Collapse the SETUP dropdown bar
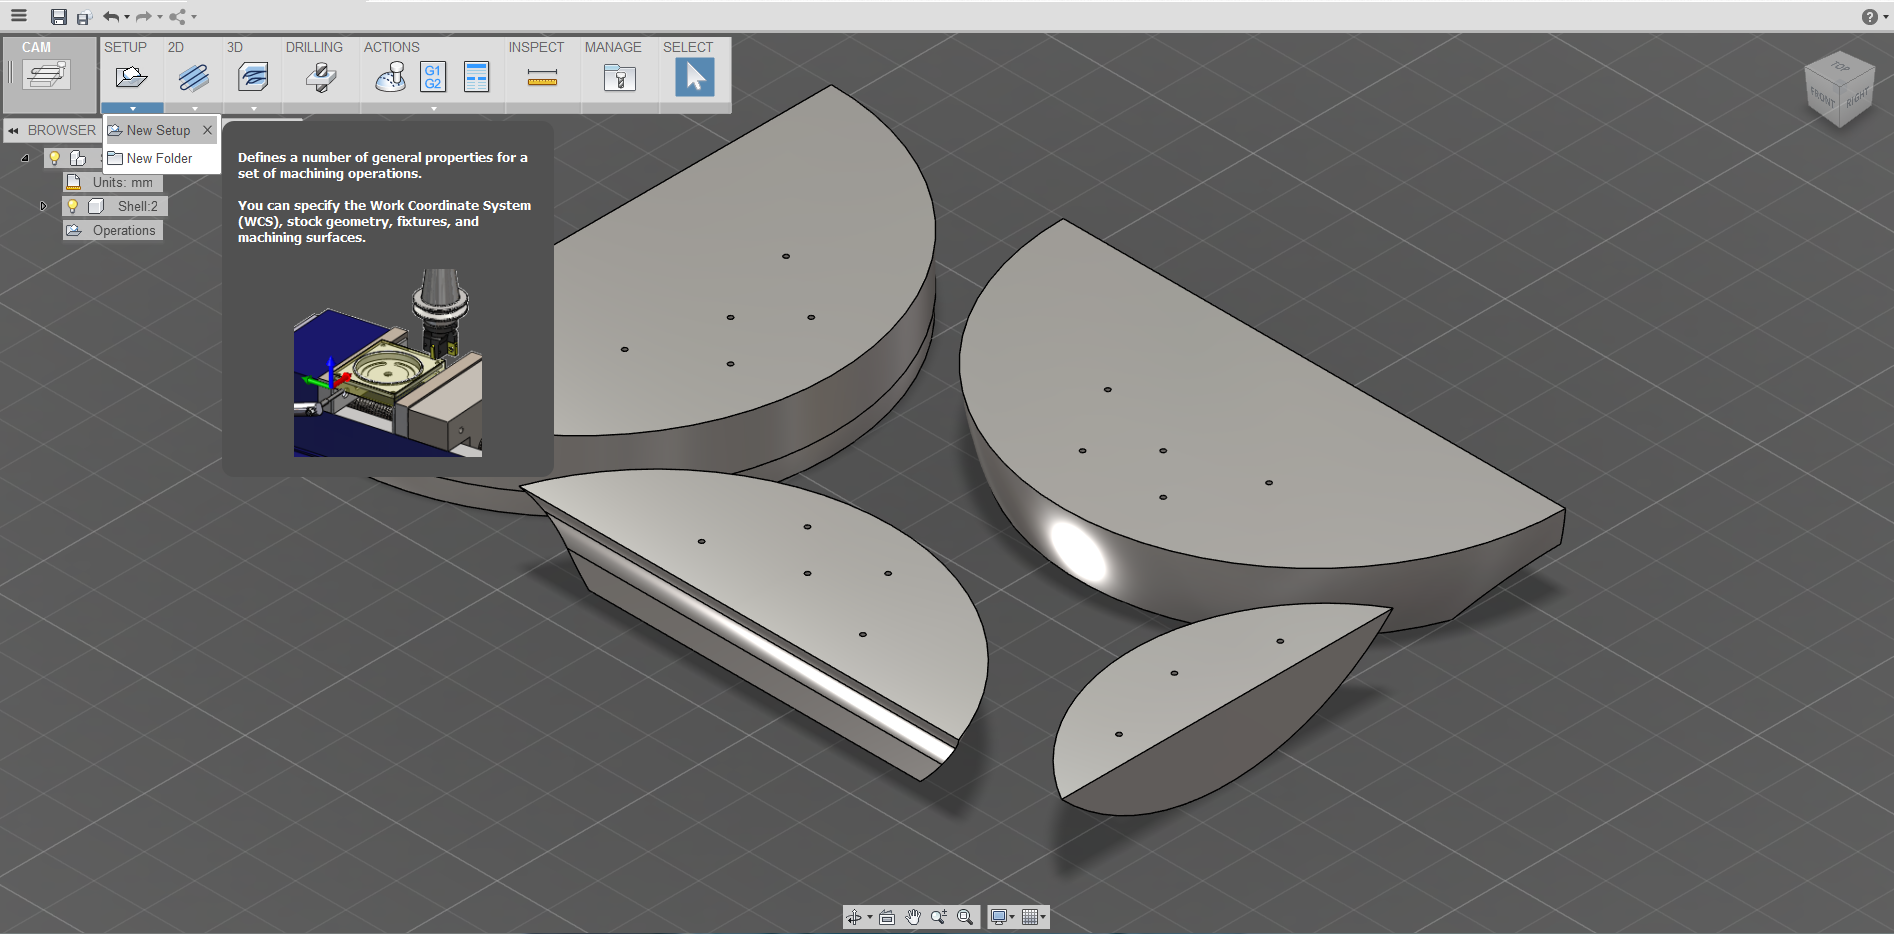Screen dimensions: 1894x934 click(132, 108)
